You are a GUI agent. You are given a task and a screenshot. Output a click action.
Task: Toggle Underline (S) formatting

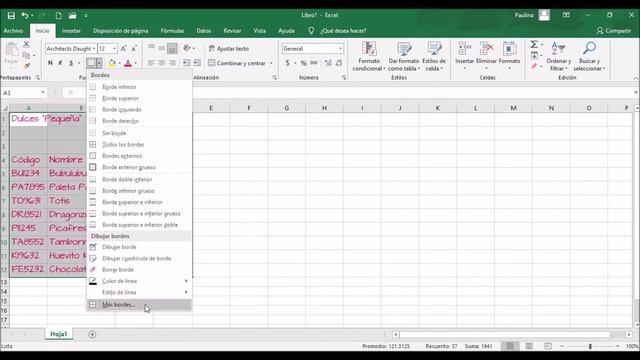(71, 63)
